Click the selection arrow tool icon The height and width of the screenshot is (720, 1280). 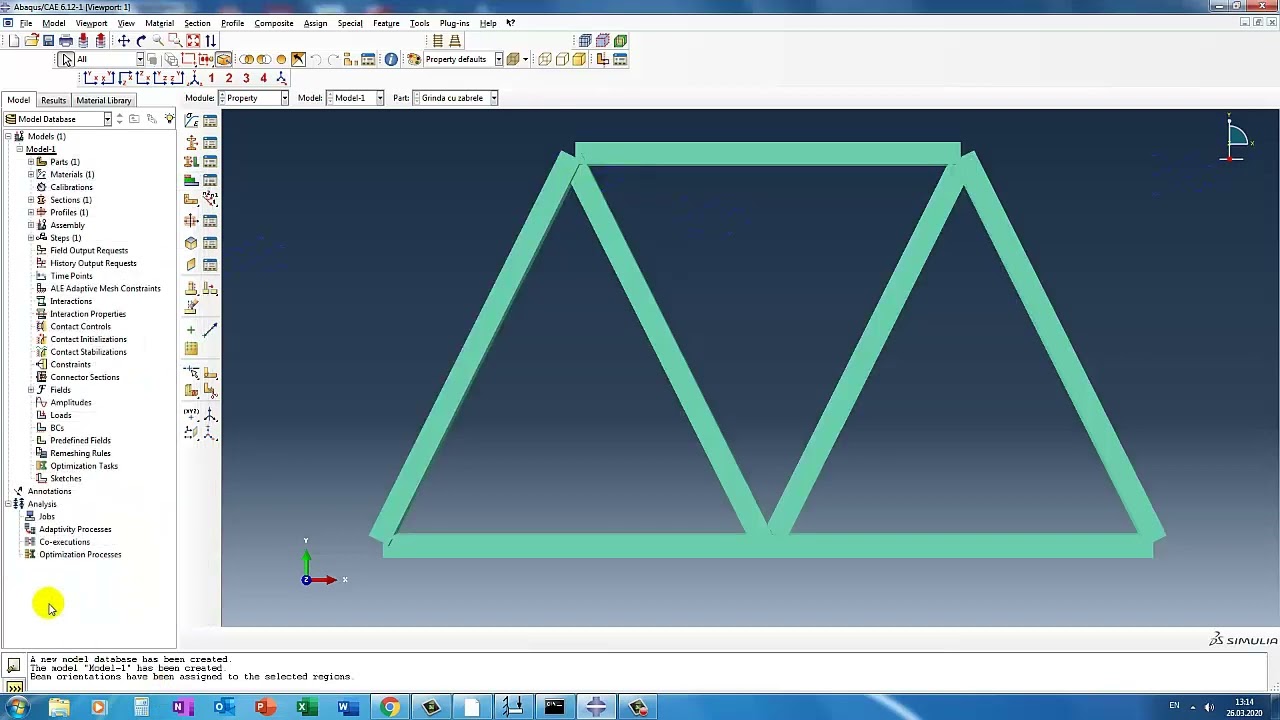point(66,59)
